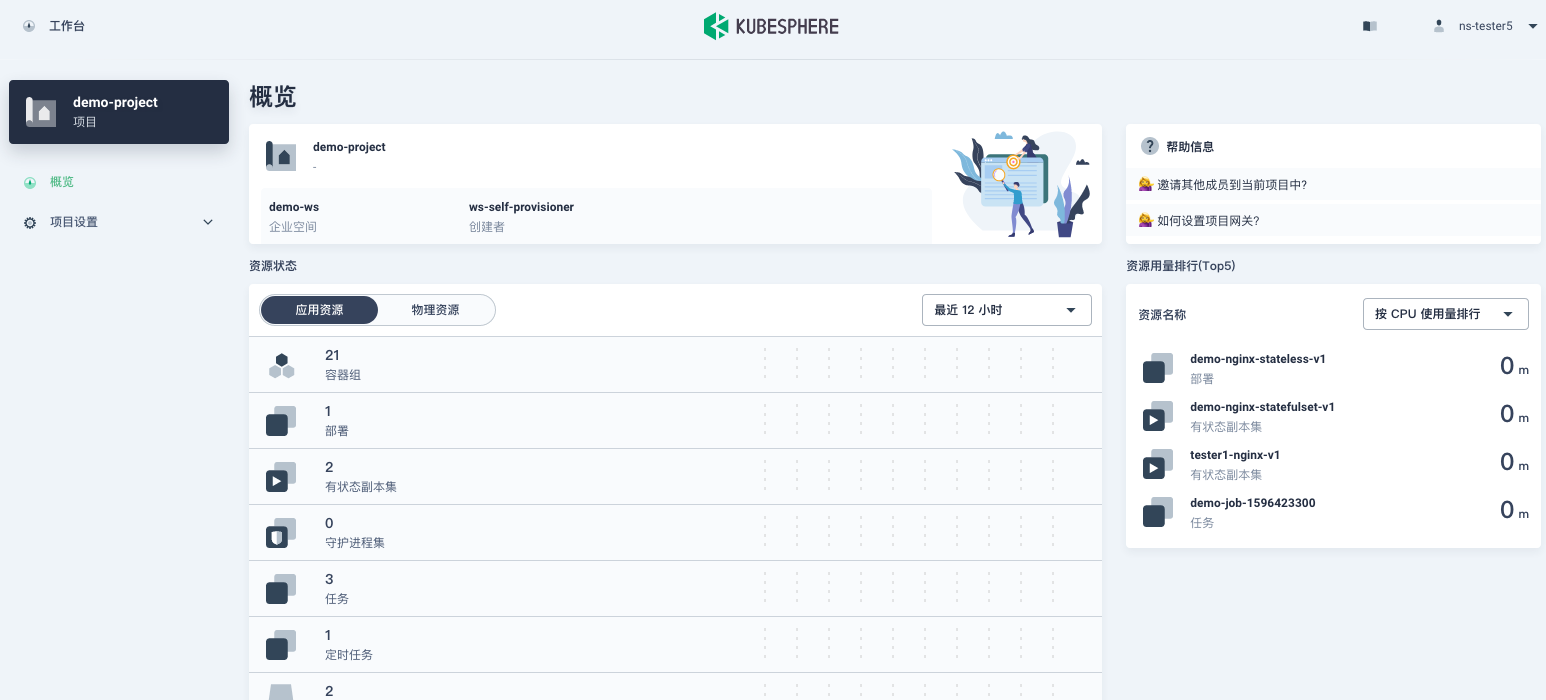1546x700 pixels.
Task: Click the KubeSphere logo
Action: click(x=771, y=26)
